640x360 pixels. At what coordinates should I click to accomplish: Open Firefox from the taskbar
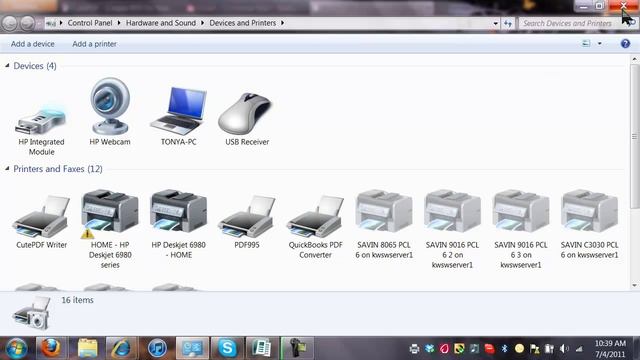tap(51, 348)
